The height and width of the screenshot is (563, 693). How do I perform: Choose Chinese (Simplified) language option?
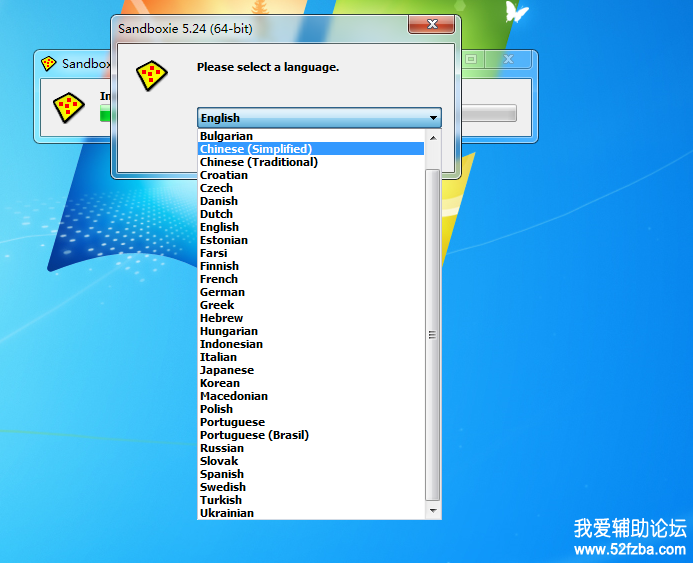pos(311,149)
